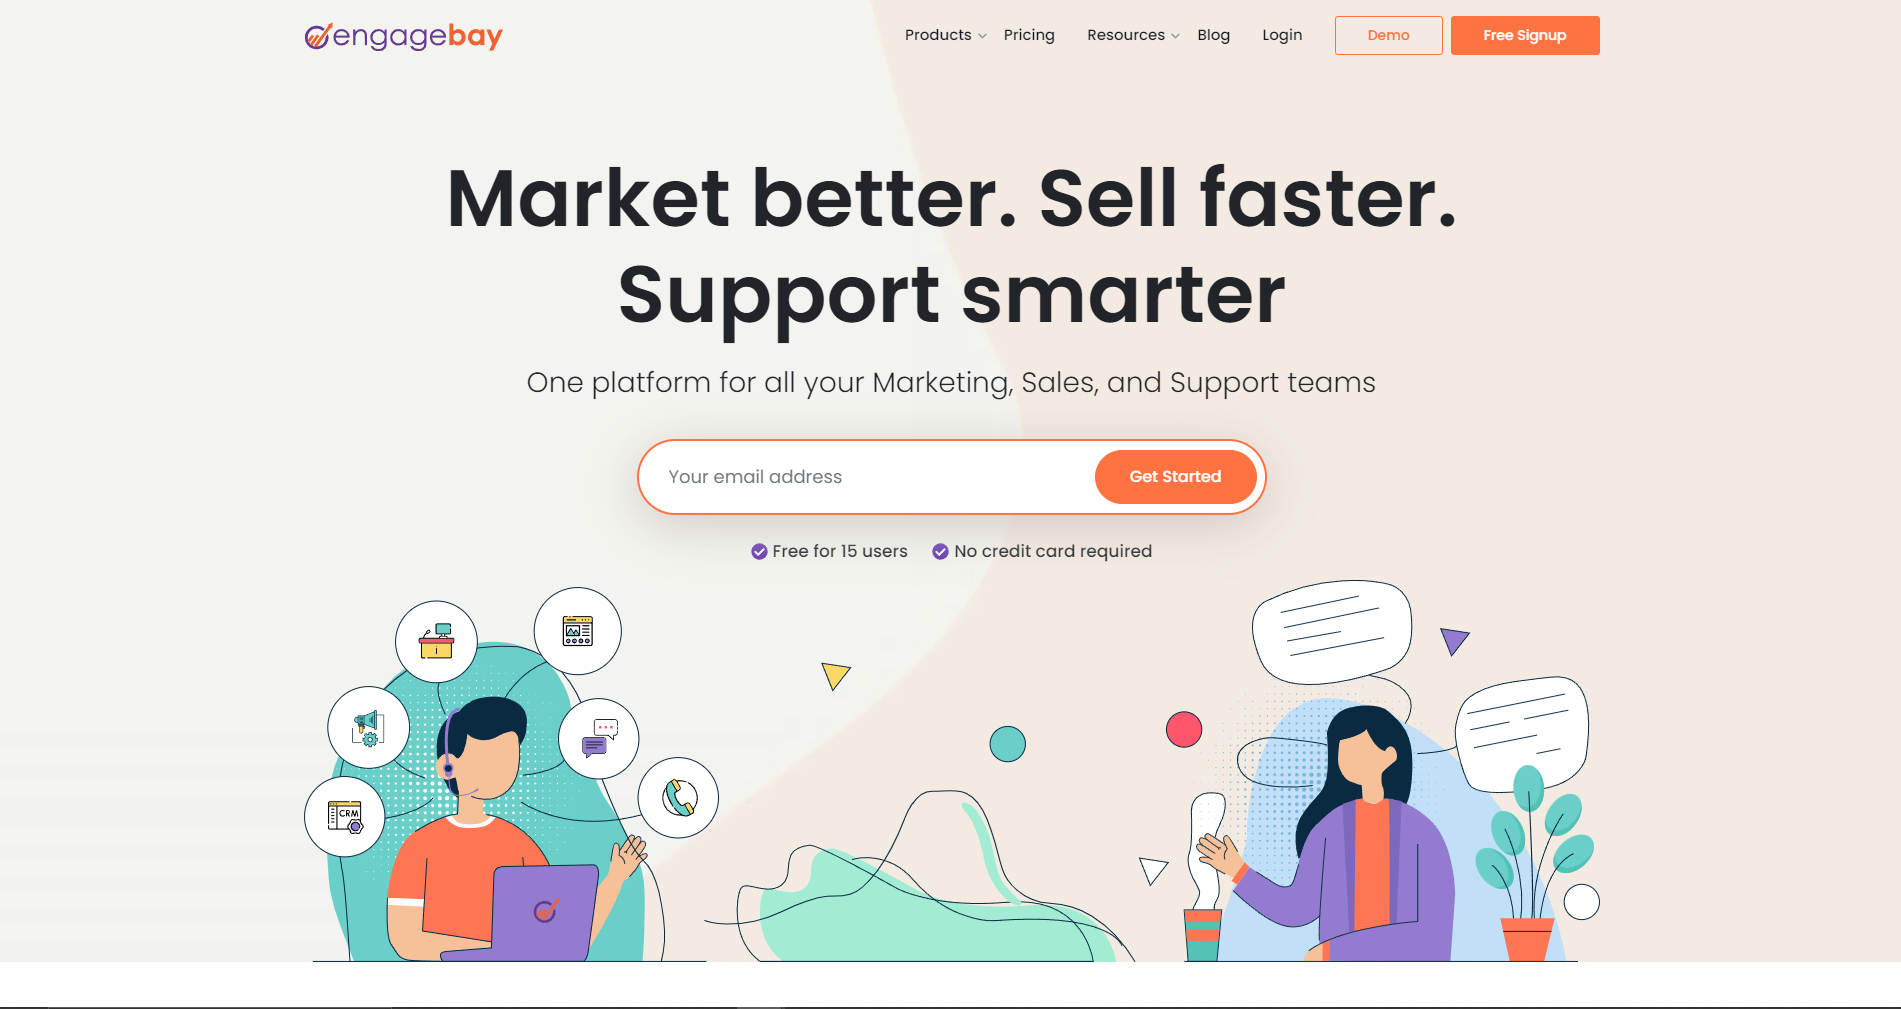The height and width of the screenshot is (1009, 1901).
Task: Click the web page layout icon
Action: click(x=578, y=631)
